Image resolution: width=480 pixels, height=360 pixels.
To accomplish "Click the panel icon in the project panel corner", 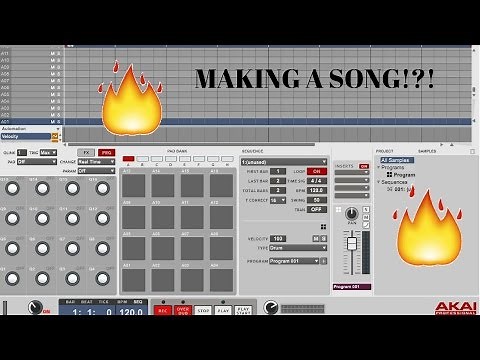I will (x=472, y=151).
